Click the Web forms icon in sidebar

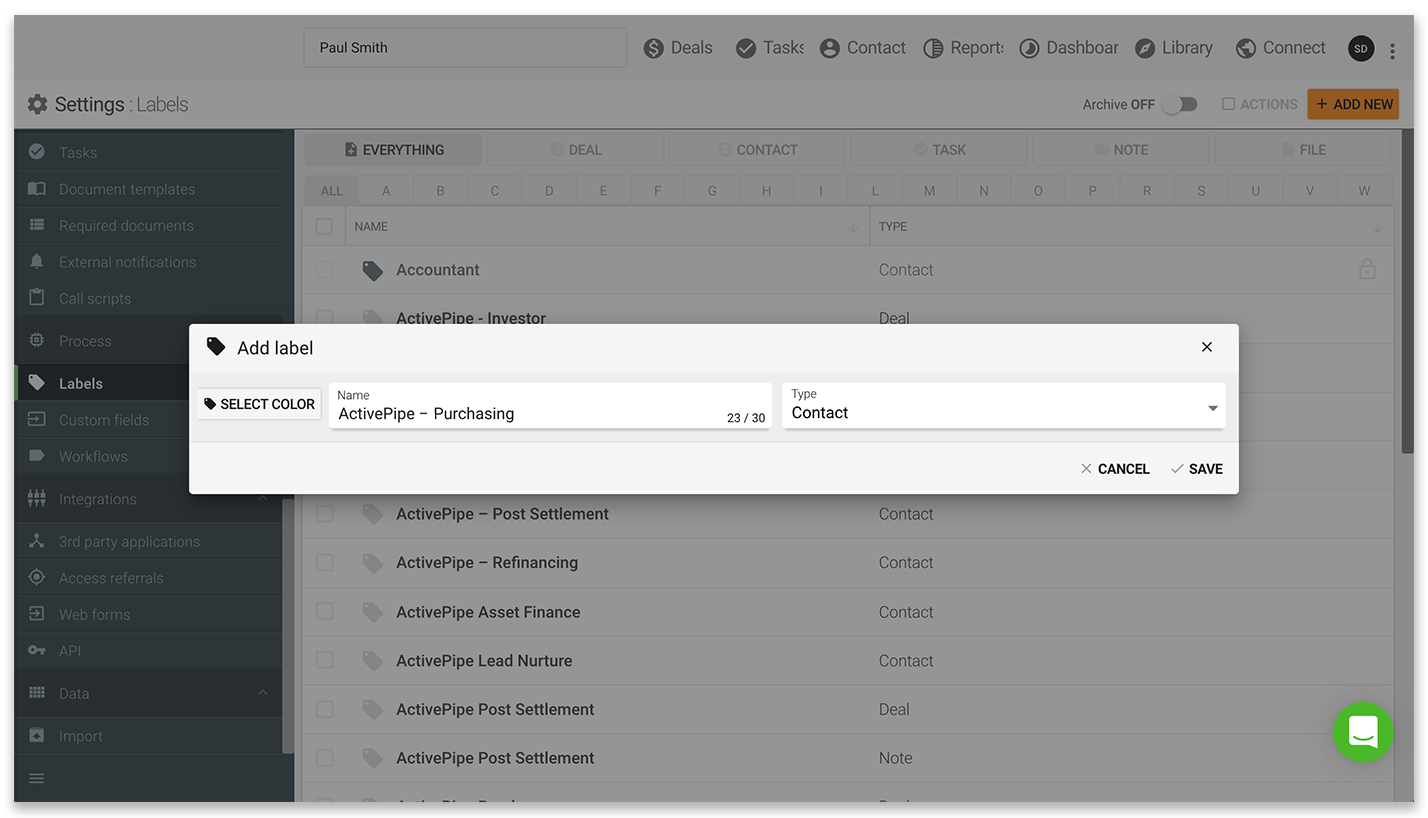tap(37, 614)
